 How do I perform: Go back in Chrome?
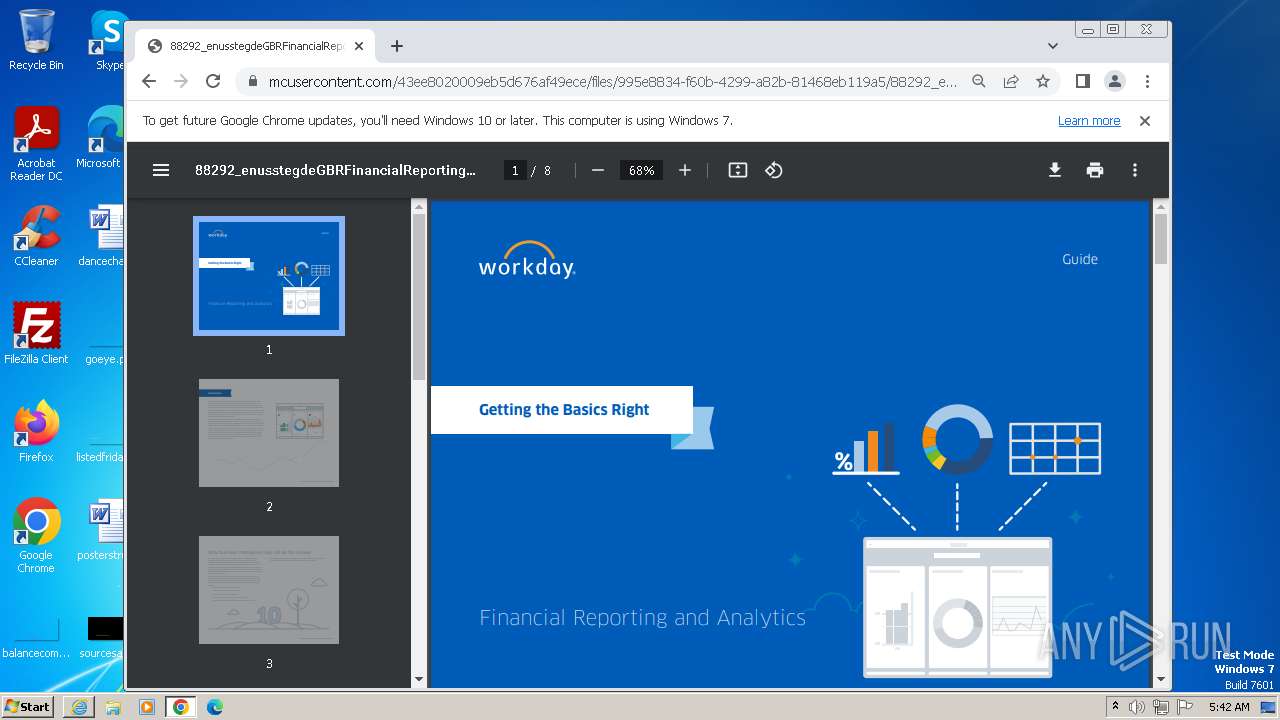tap(149, 81)
